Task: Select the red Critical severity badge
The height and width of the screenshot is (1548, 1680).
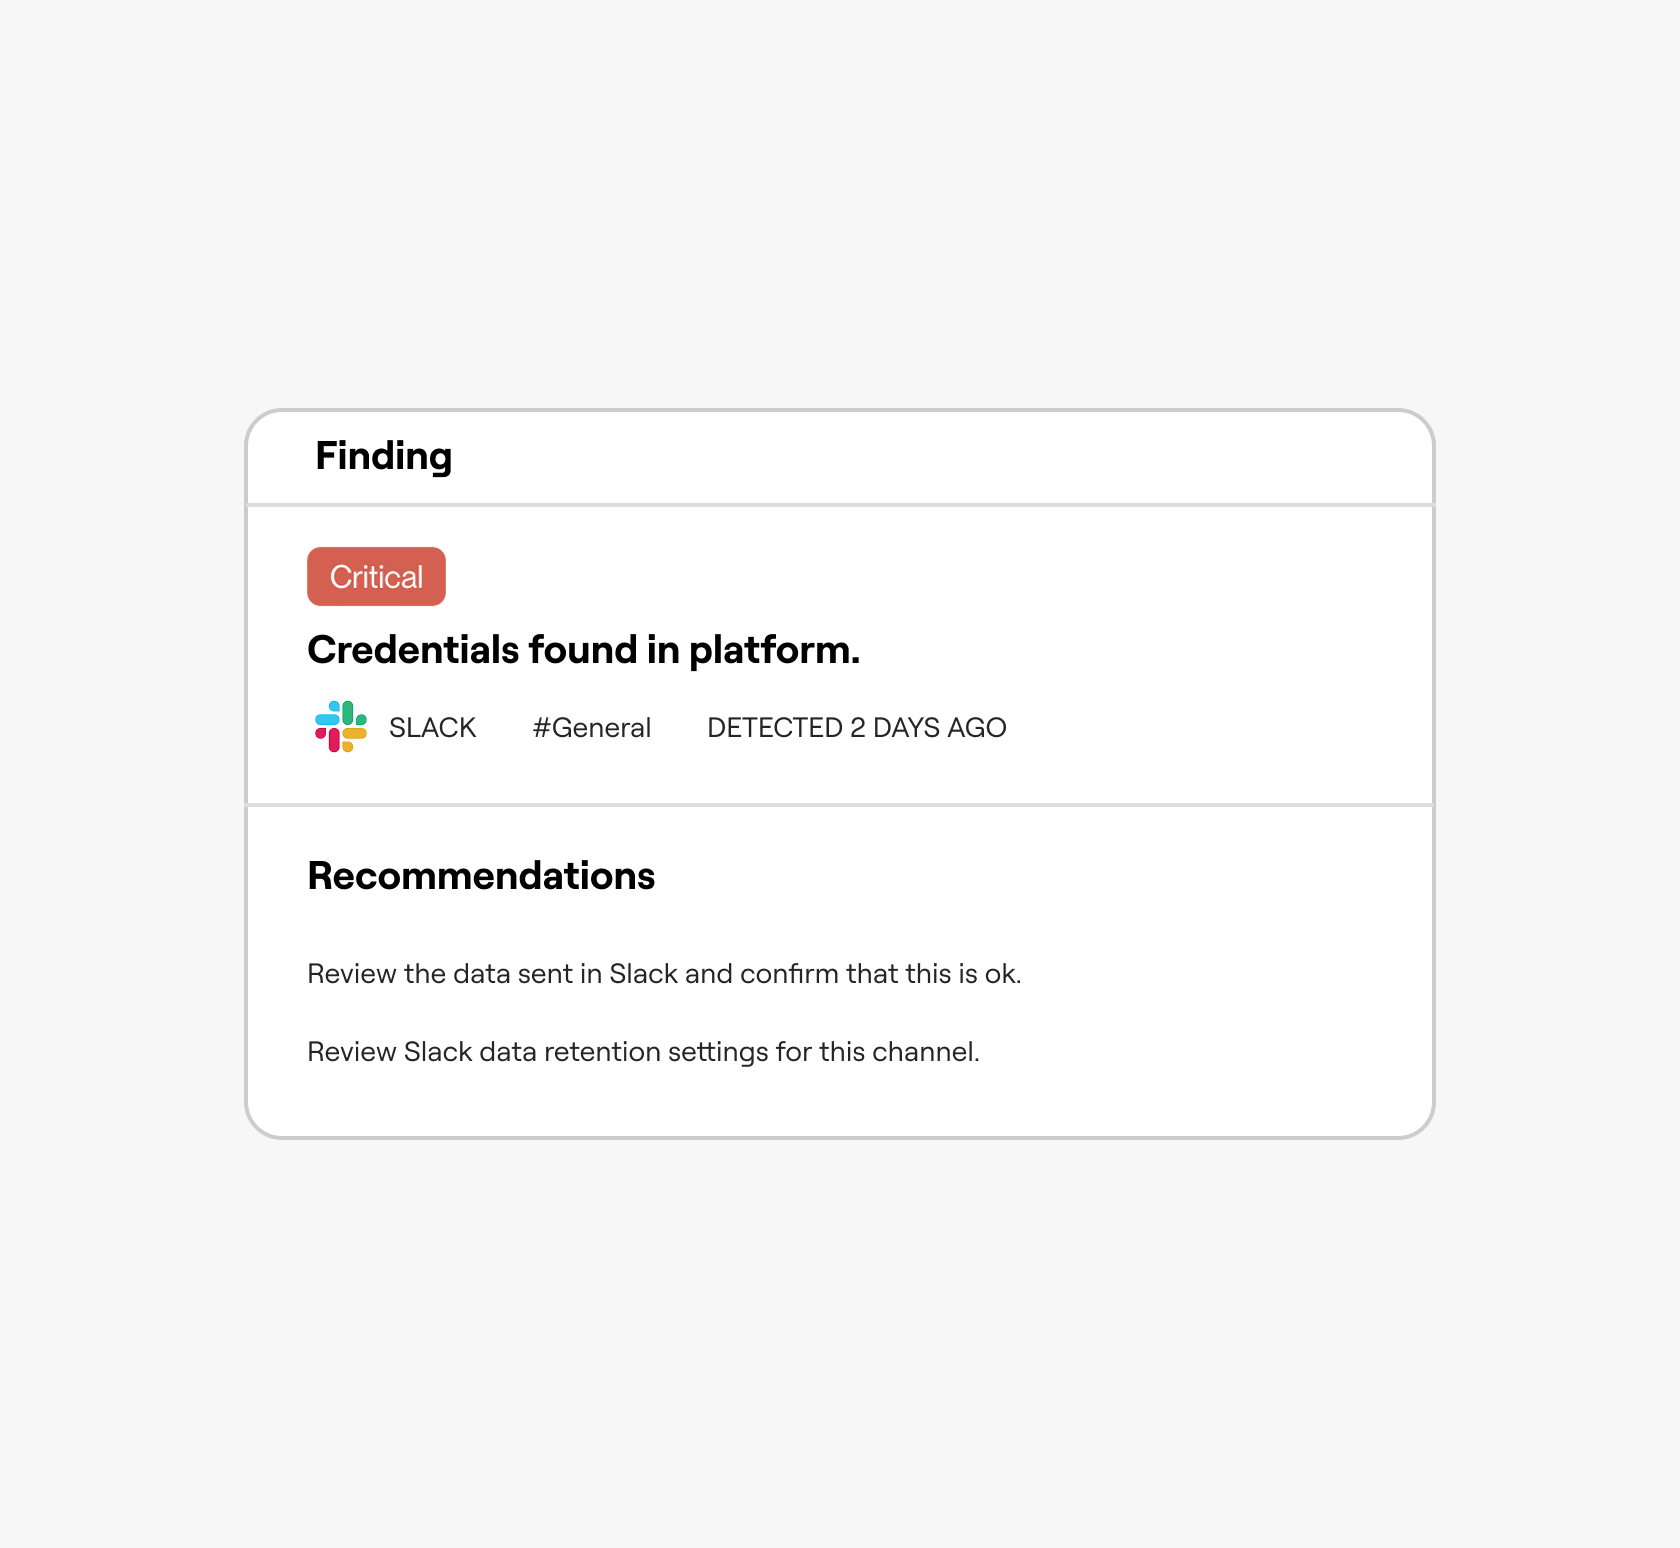Action: [376, 576]
